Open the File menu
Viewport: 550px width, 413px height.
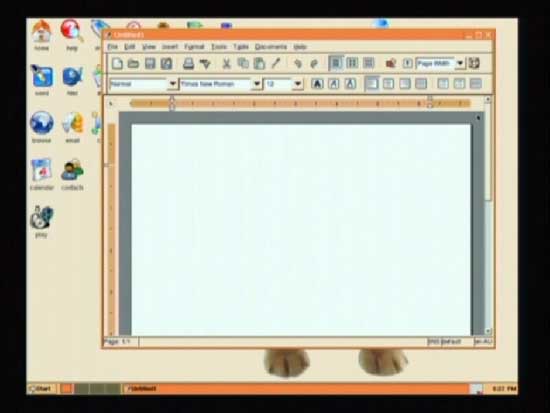112,47
